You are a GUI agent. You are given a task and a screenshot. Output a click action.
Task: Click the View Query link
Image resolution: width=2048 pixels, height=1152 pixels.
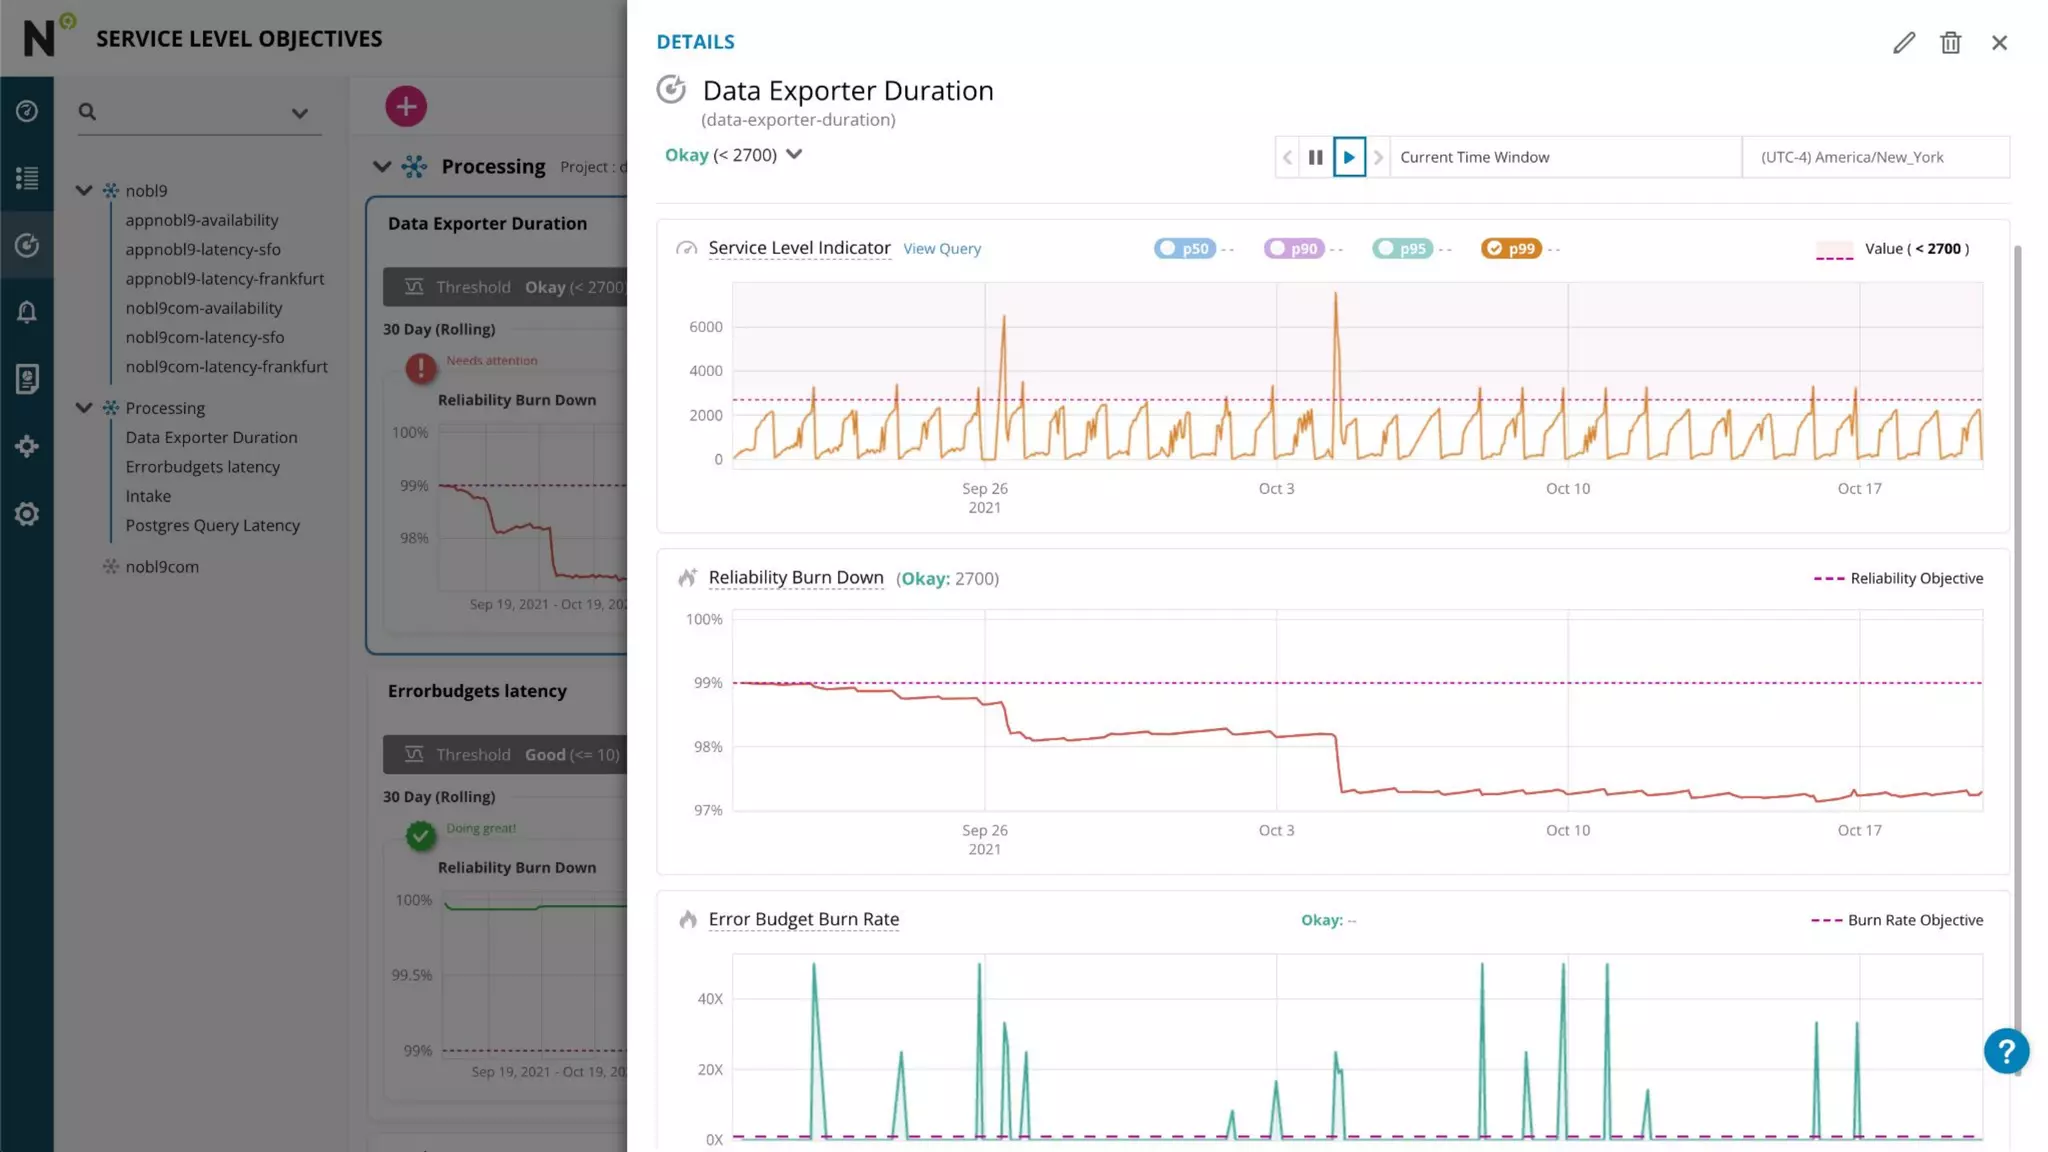click(941, 249)
